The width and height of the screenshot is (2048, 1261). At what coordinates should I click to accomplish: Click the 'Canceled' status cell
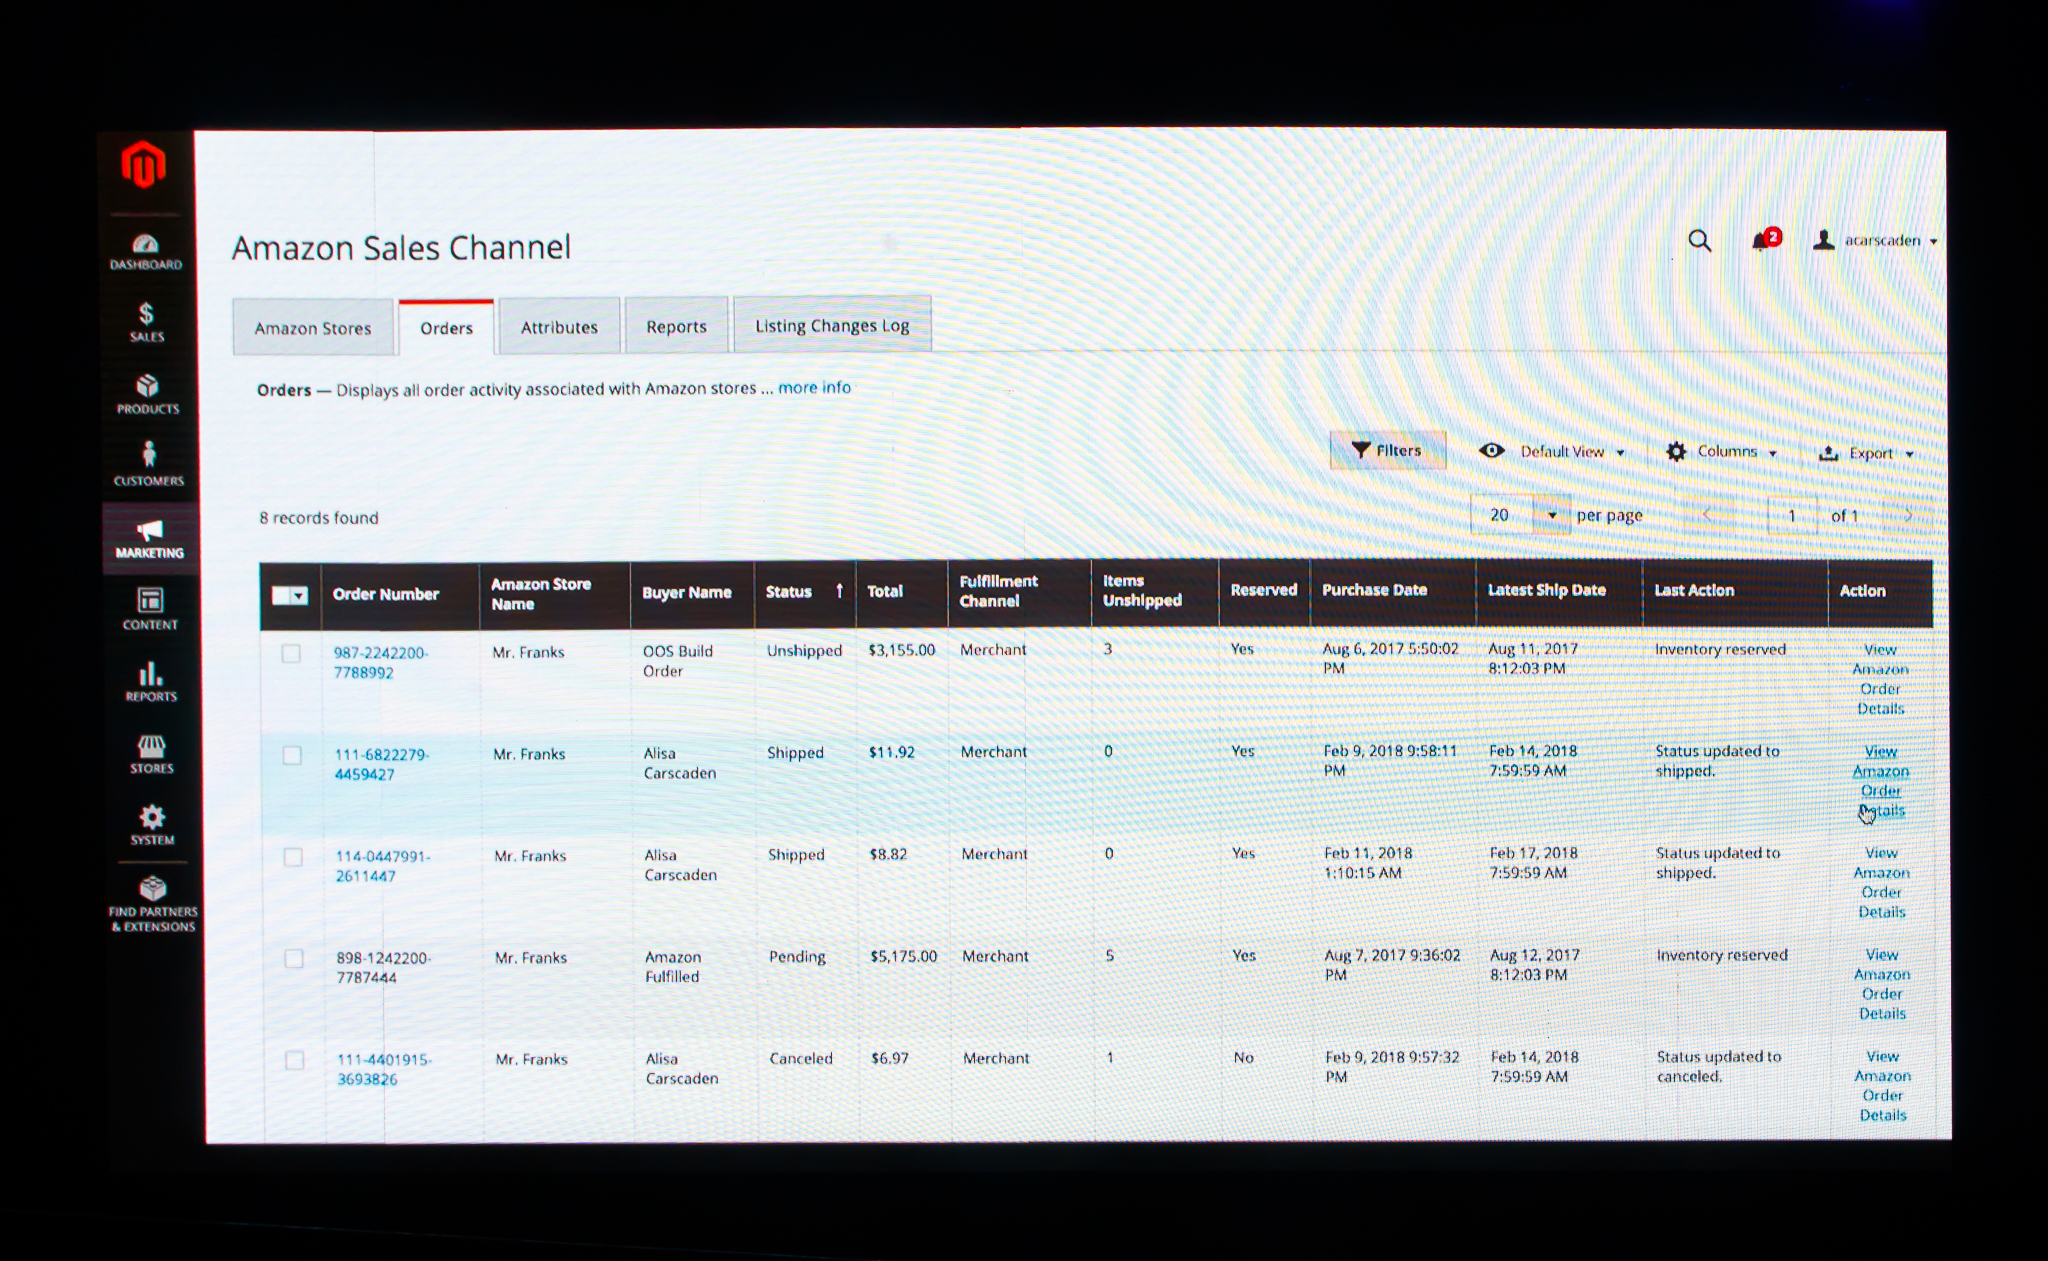point(801,1058)
